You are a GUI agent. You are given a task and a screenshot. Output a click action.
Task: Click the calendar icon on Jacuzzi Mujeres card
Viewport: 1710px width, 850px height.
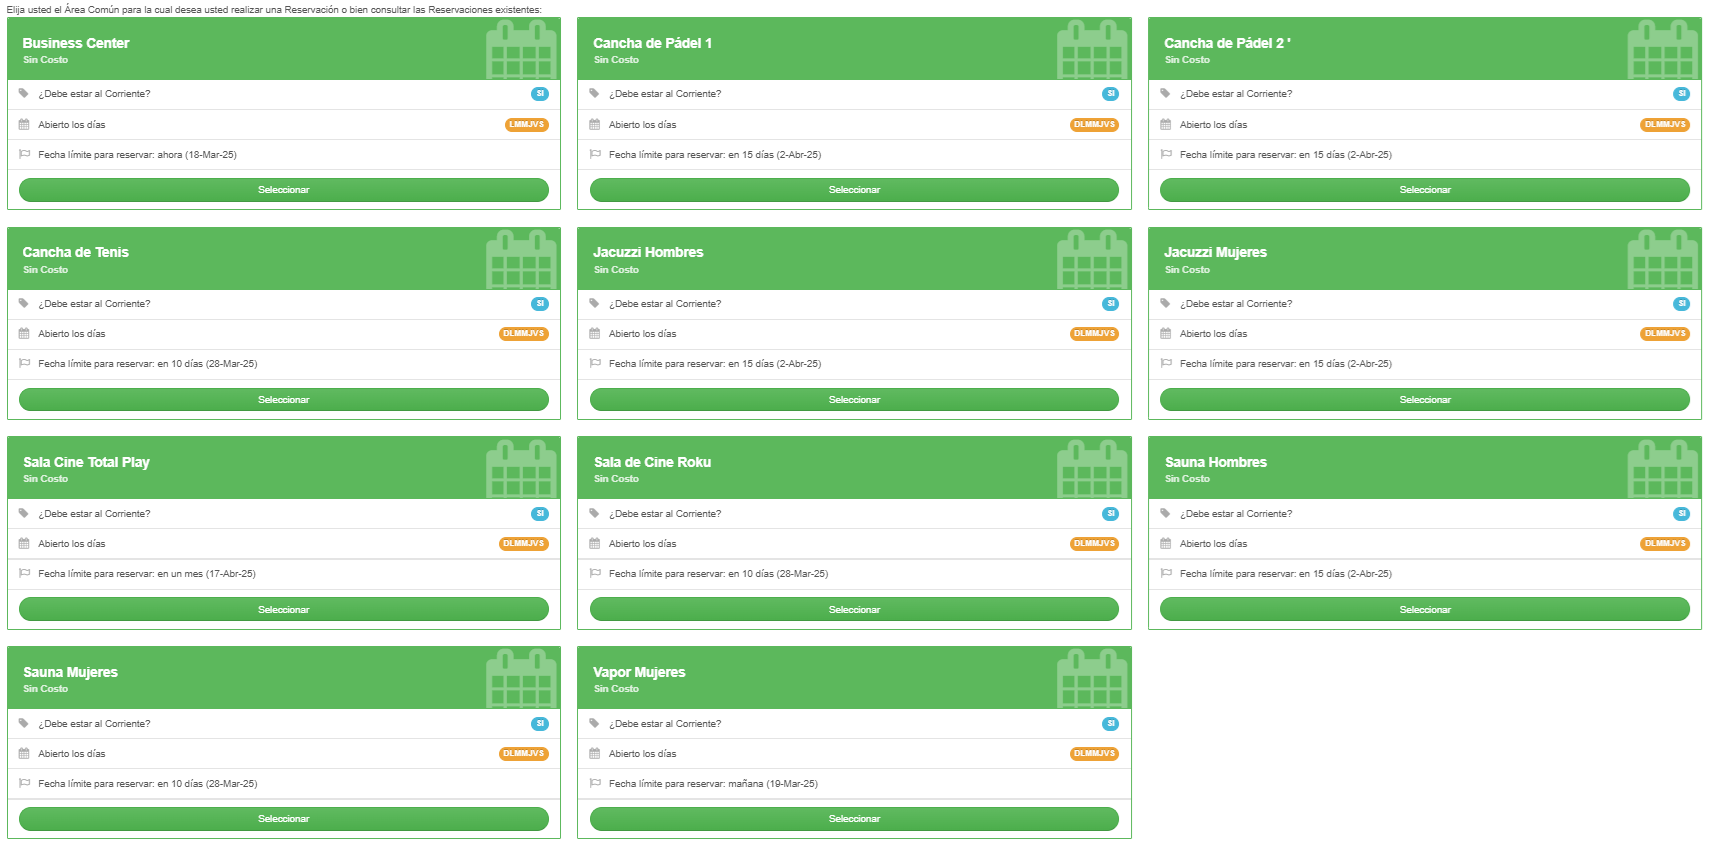click(1662, 260)
